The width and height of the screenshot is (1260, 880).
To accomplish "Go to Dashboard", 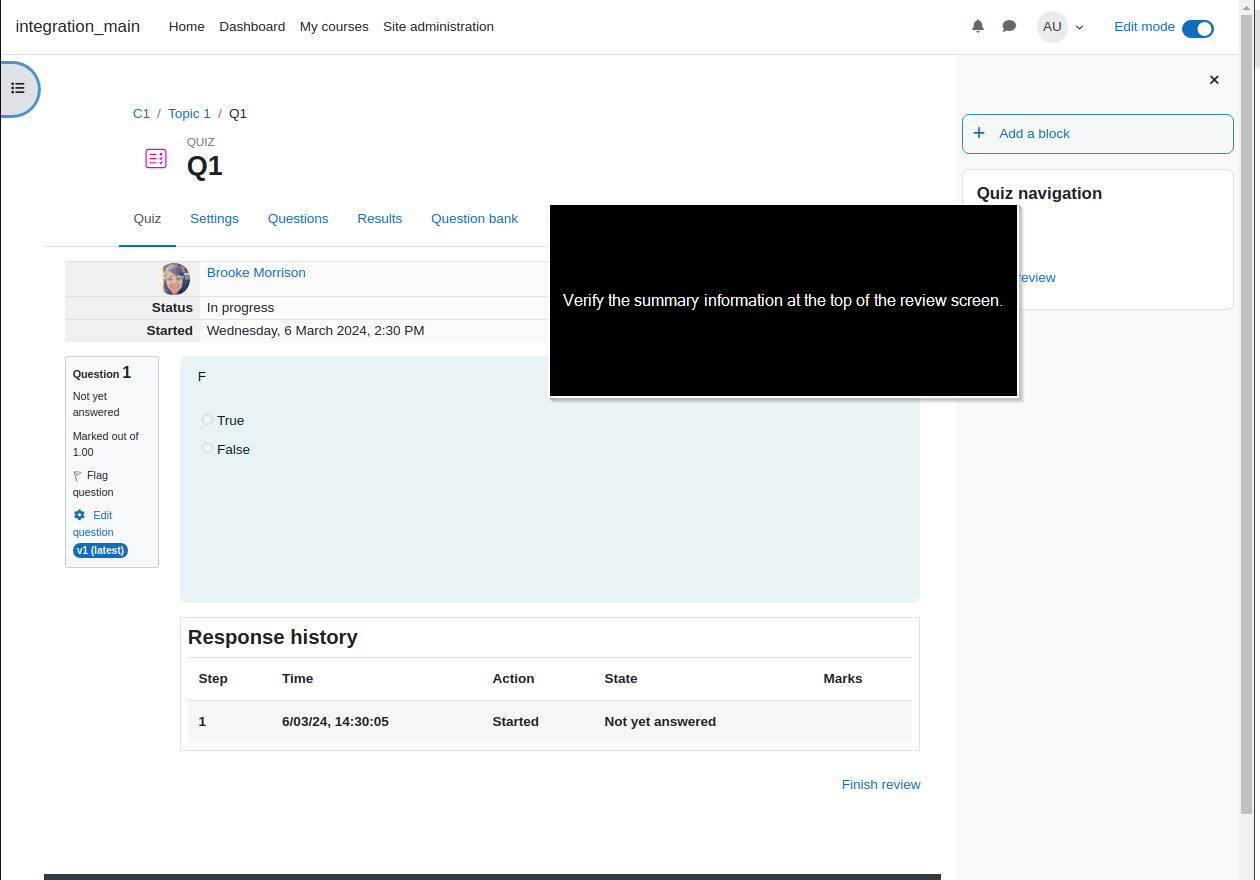I will (x=252, y=27).
